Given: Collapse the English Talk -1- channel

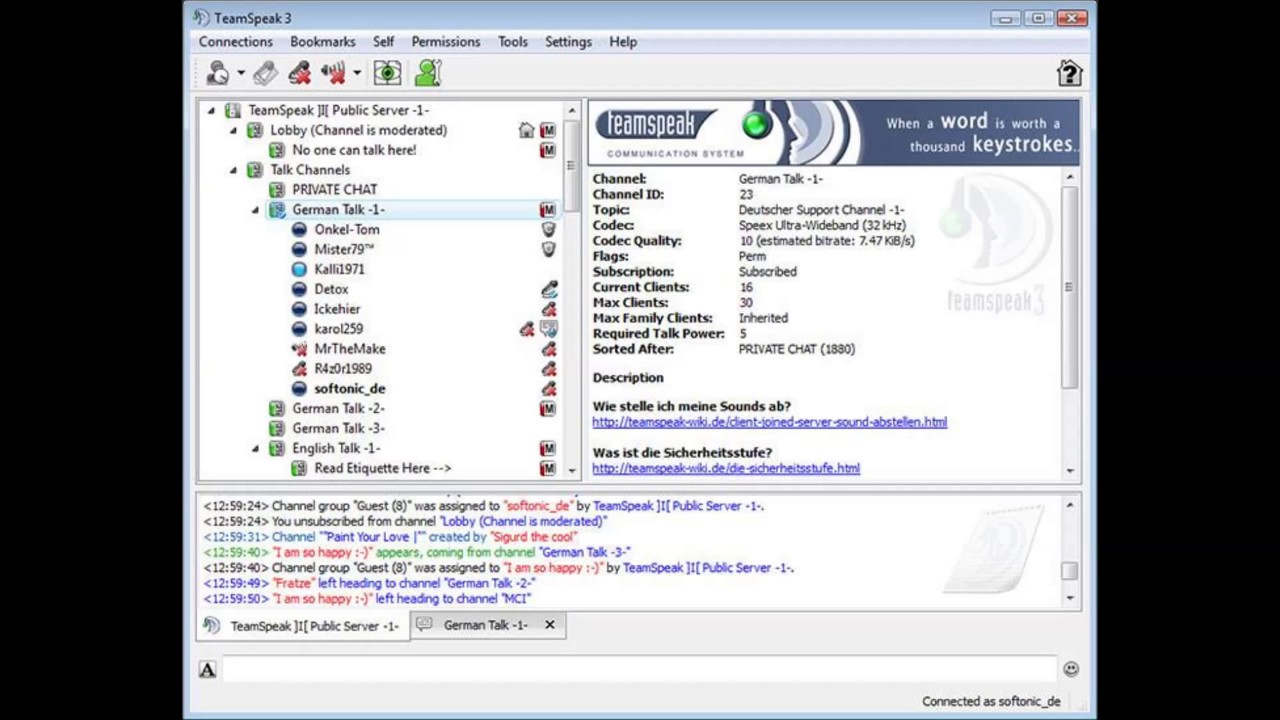Looking at the screenshot, I should tap(255, 448).
